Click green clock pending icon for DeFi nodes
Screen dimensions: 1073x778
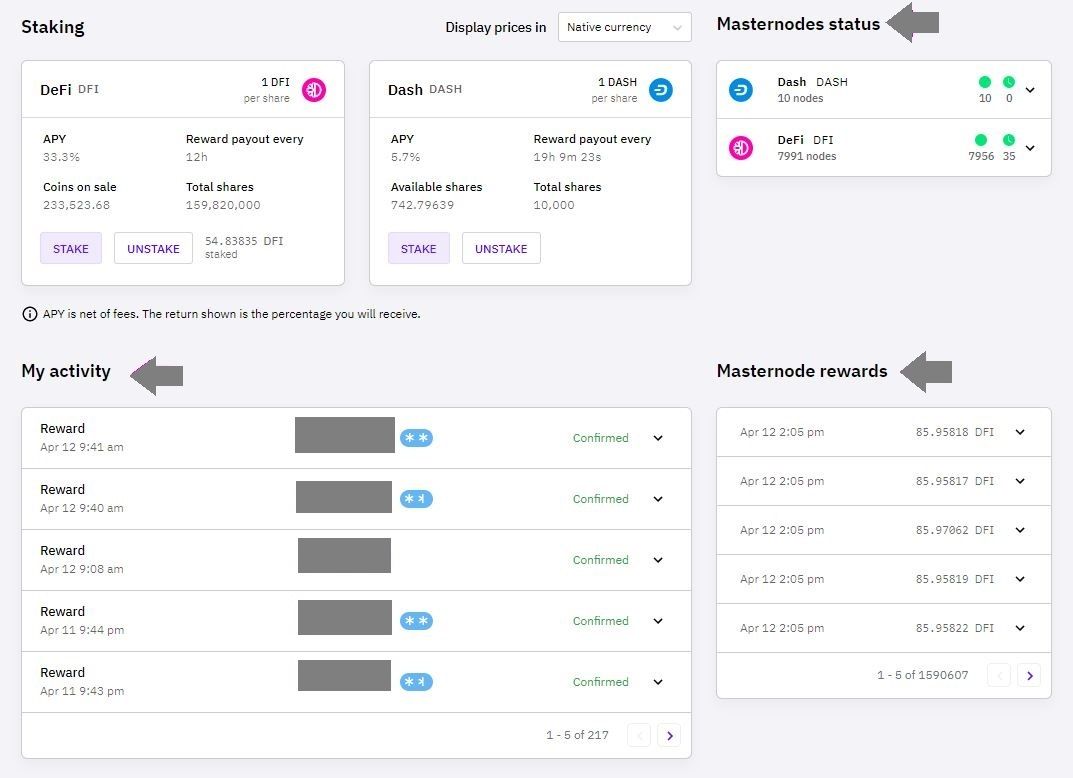pos(1009,140)
